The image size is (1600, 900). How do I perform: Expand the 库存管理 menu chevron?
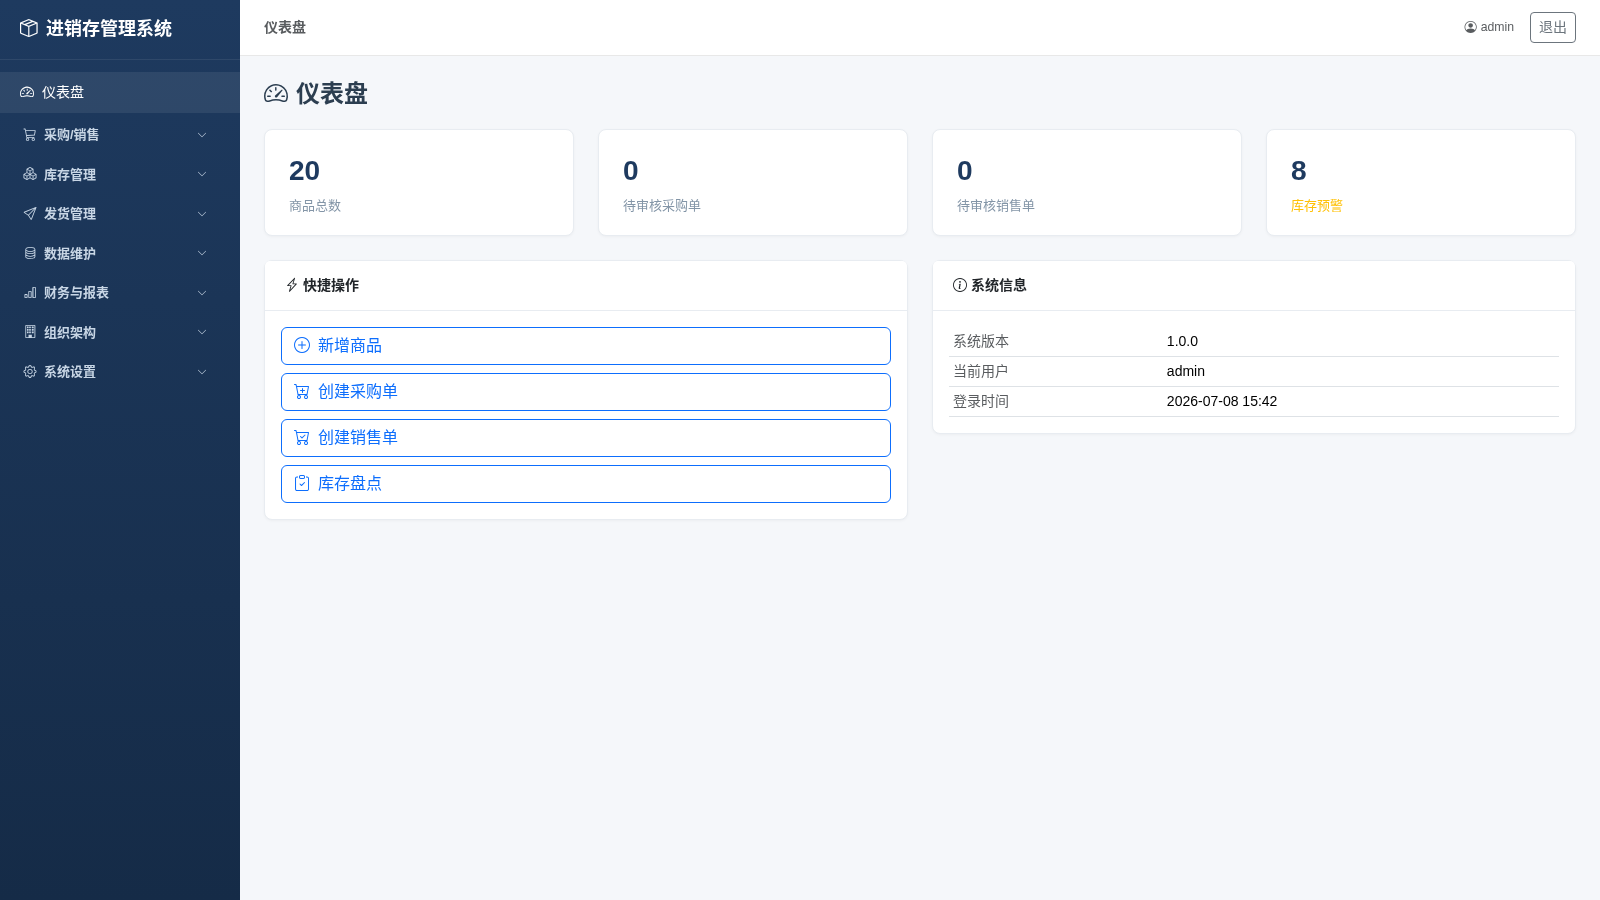click(x=202, y=174)
